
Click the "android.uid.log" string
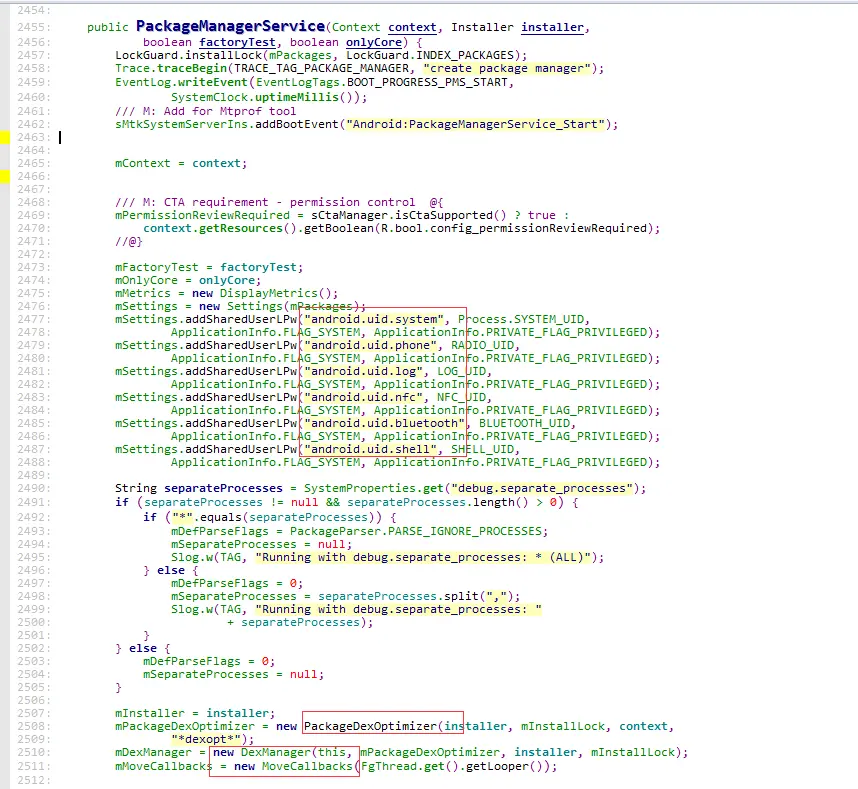363,372
